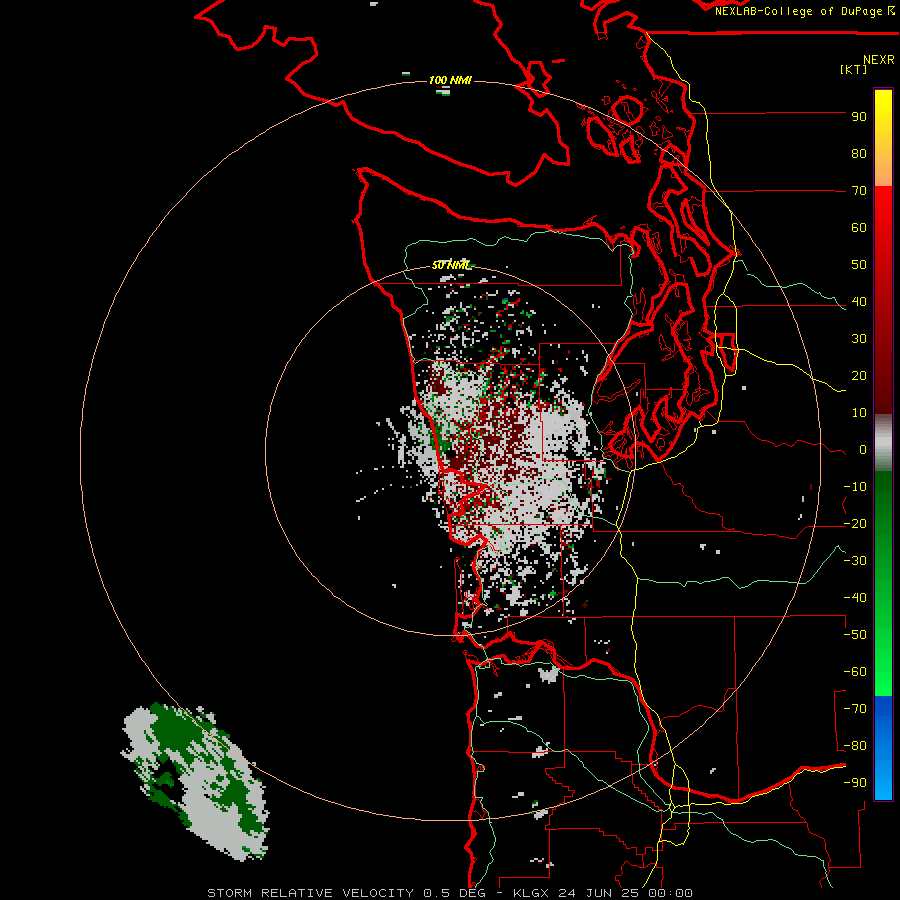Click the 50 NMI range ring label

[451, 265]
